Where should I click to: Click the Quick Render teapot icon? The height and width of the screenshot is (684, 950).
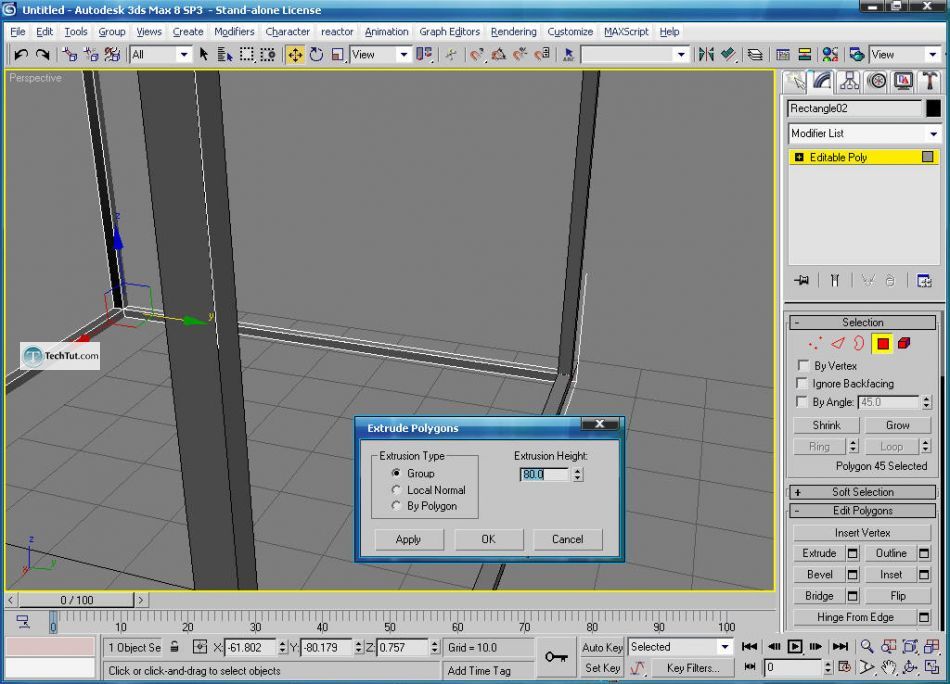coord(857,55)
